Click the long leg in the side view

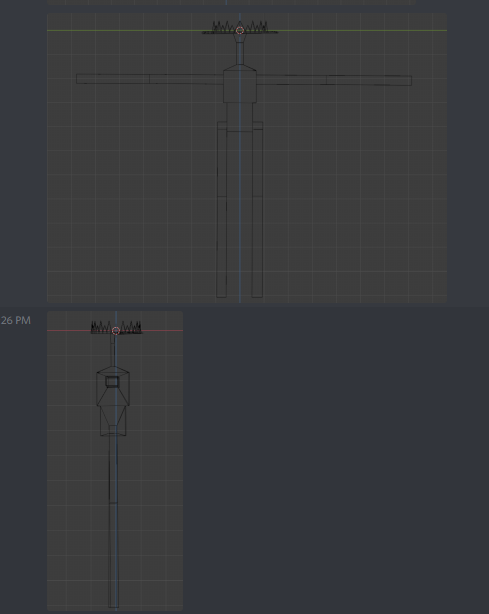[113, 521]
